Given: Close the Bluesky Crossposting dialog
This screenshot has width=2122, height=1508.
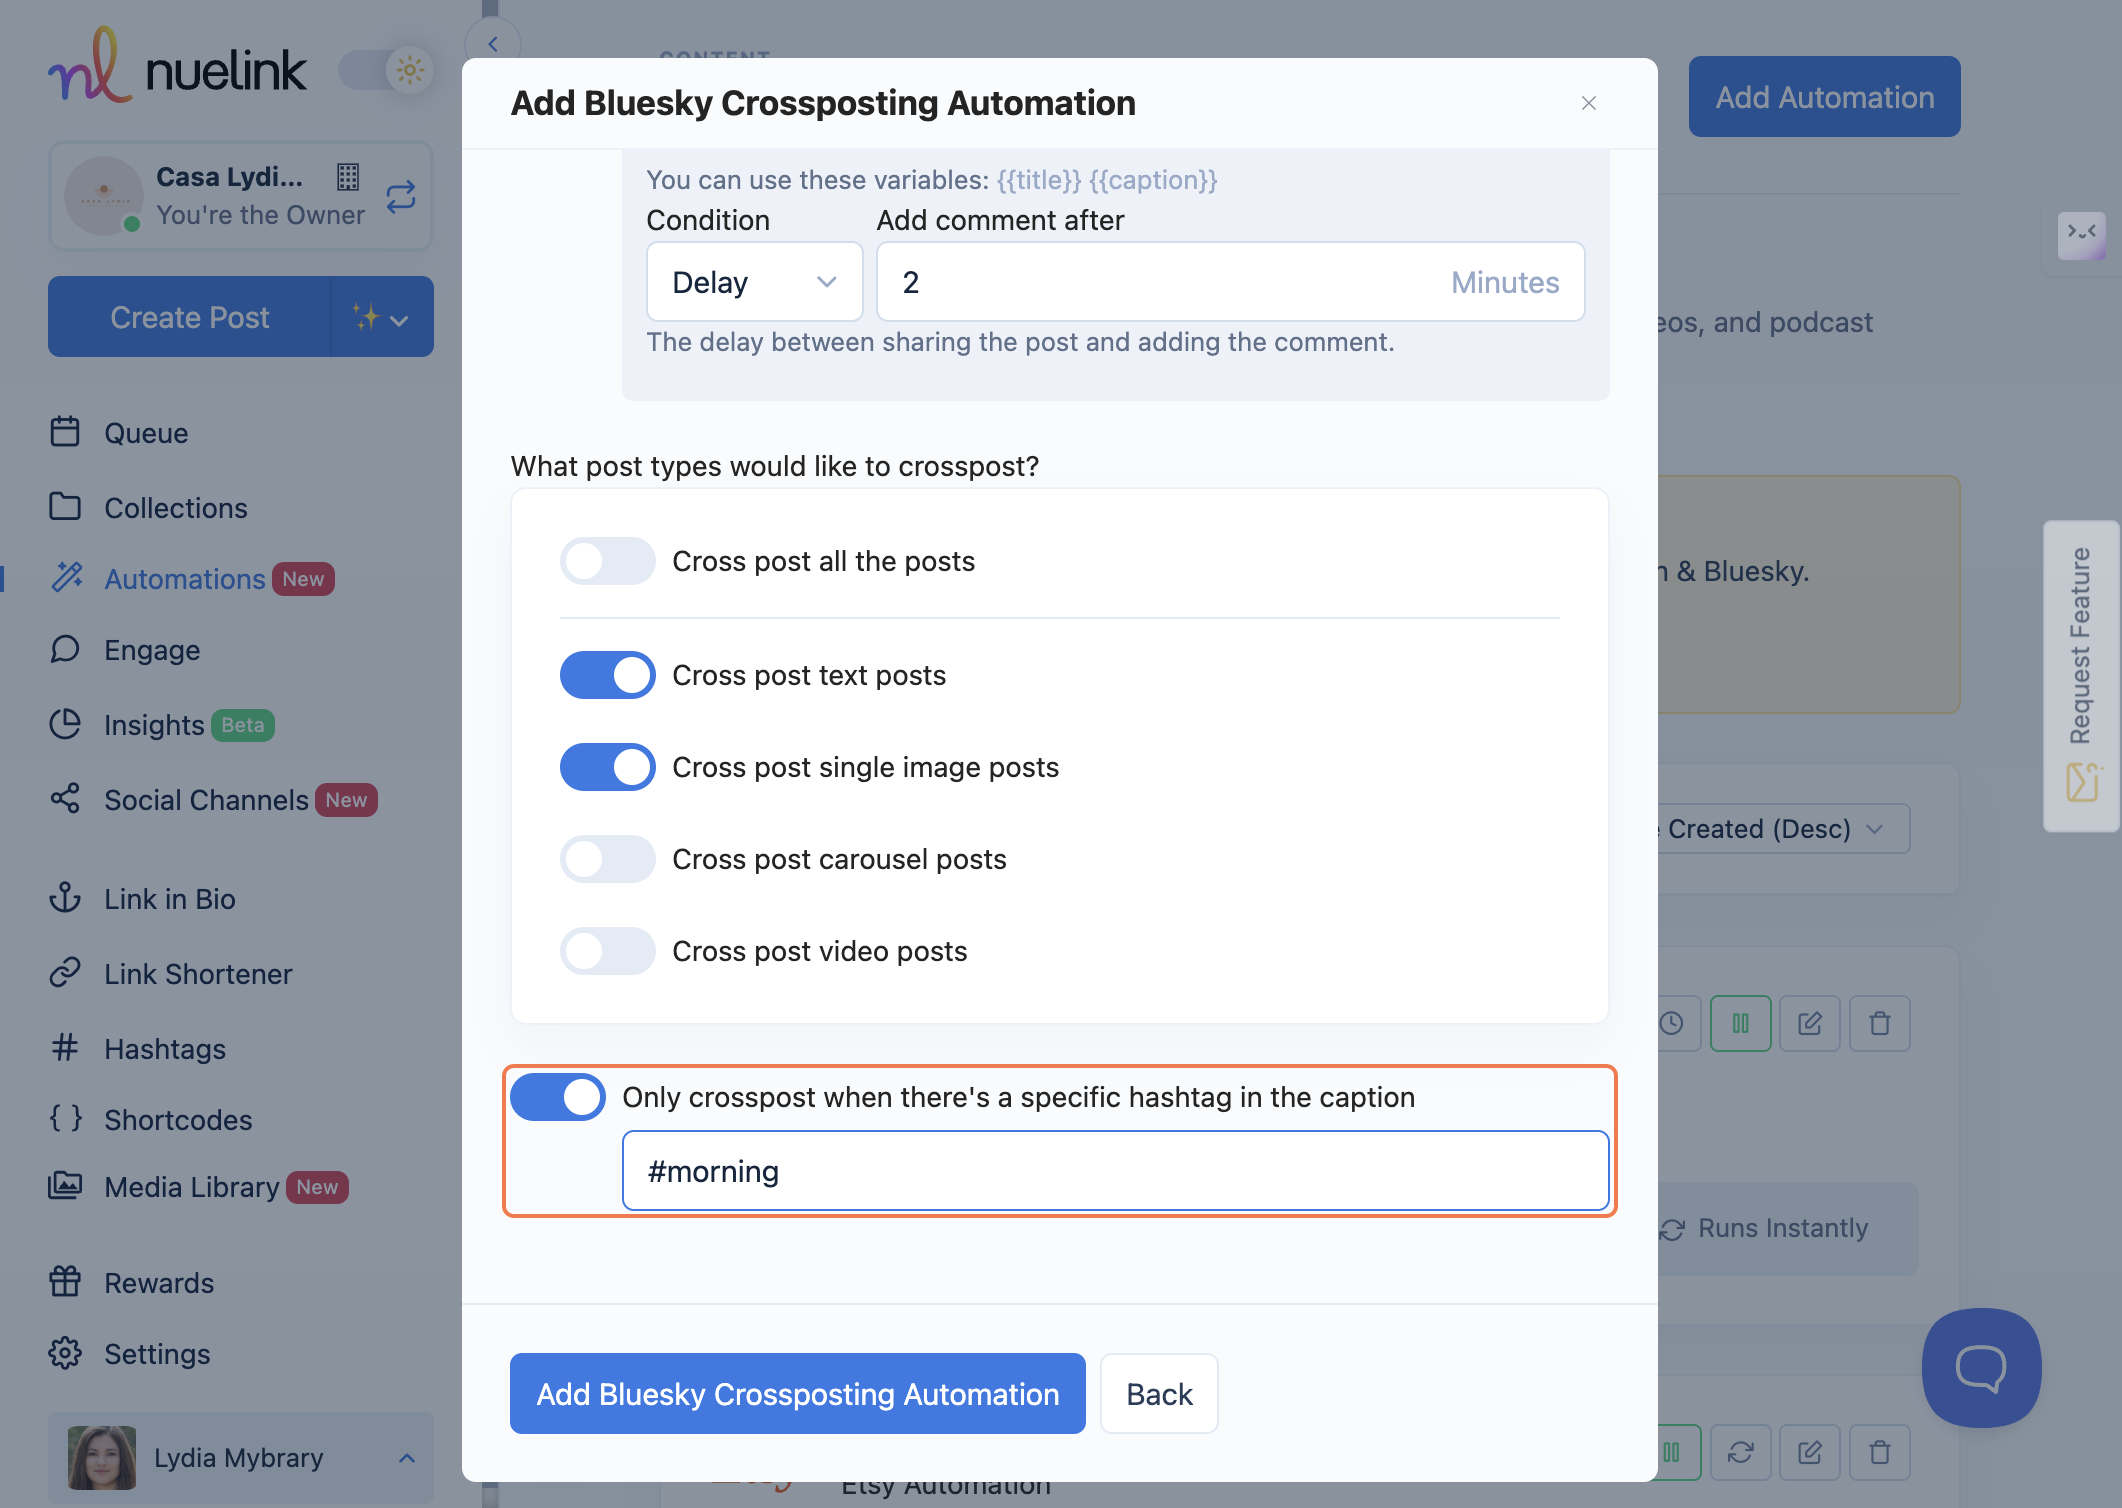Looking at the screenshot, I should 1589,103.
